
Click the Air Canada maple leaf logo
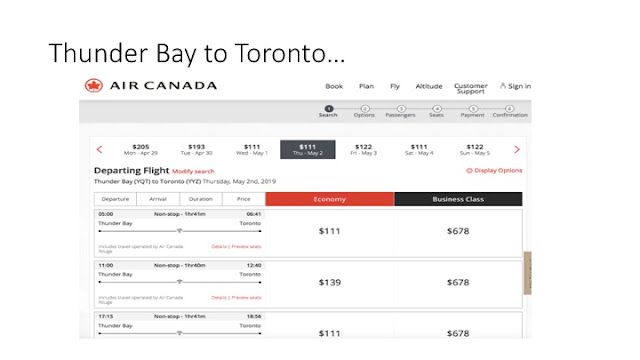(94, 86)
